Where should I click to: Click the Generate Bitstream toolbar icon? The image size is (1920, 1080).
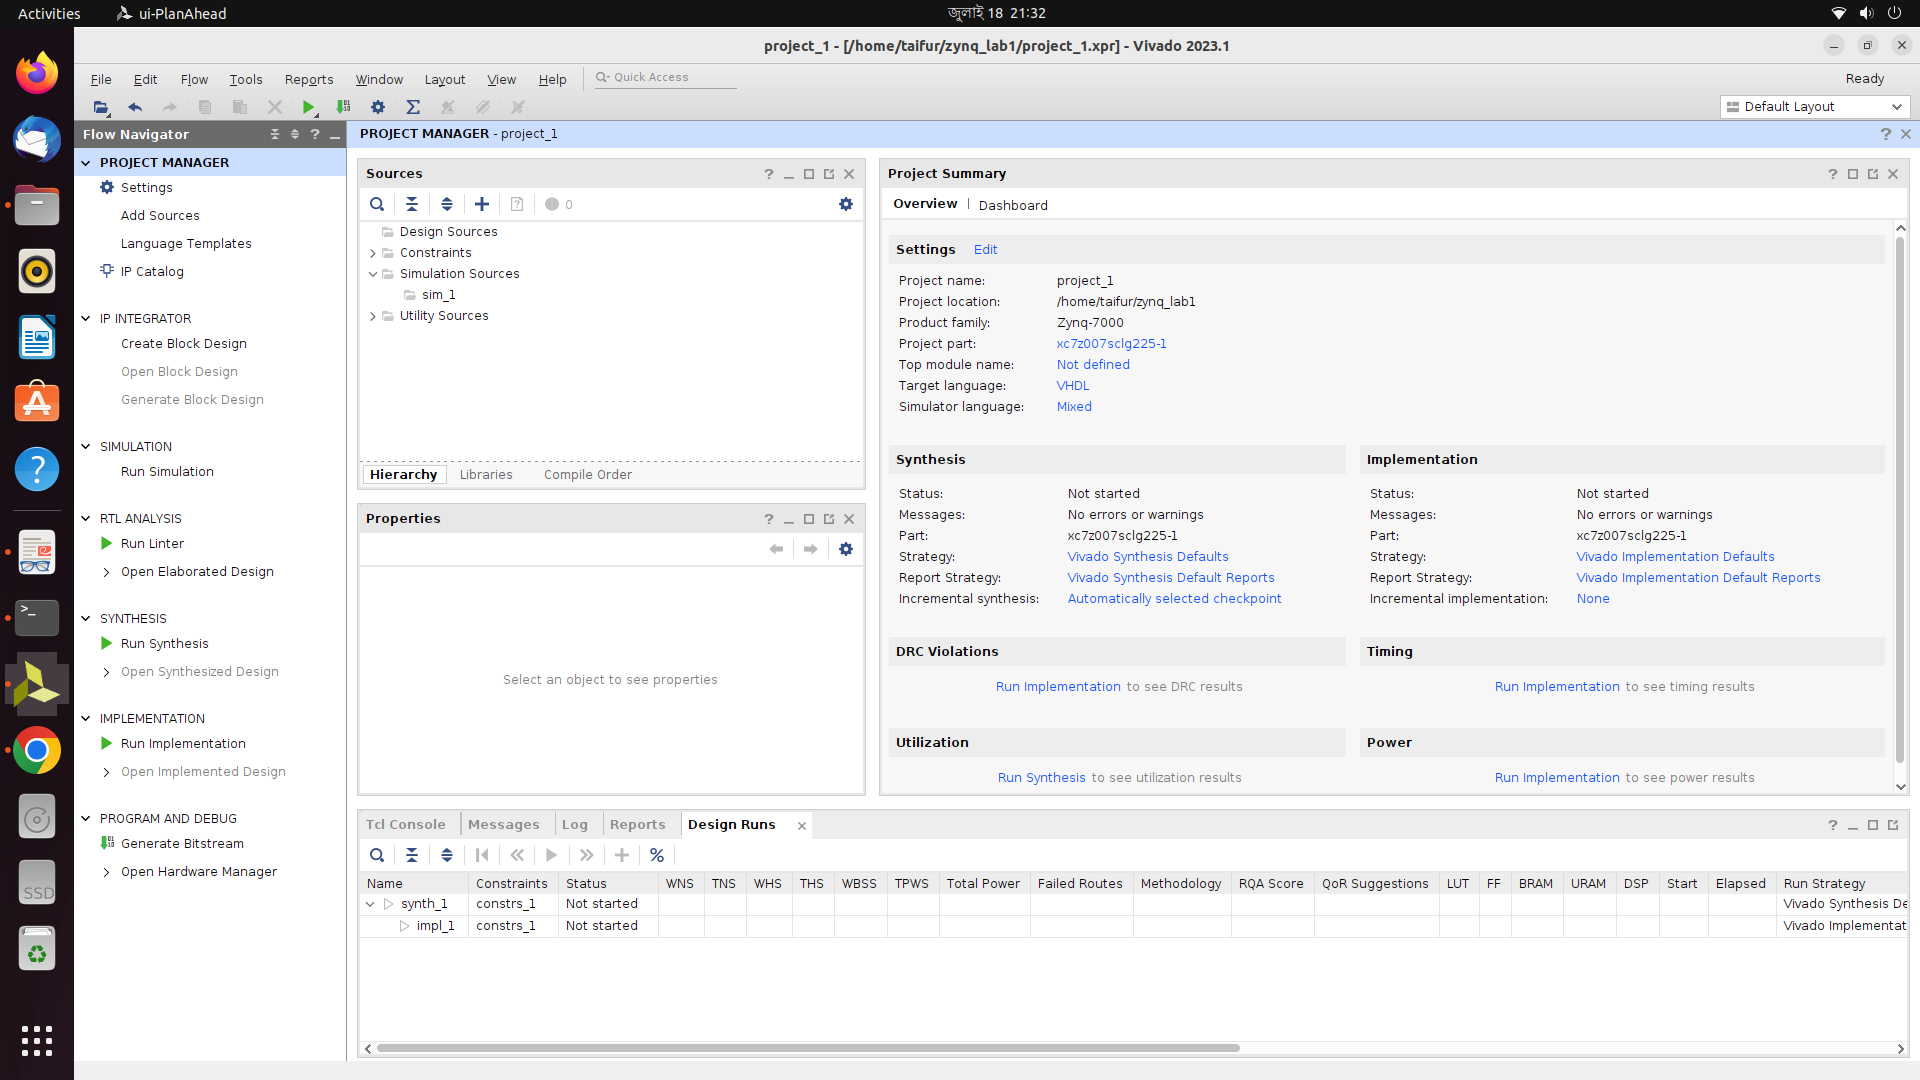tap(343, 107)
